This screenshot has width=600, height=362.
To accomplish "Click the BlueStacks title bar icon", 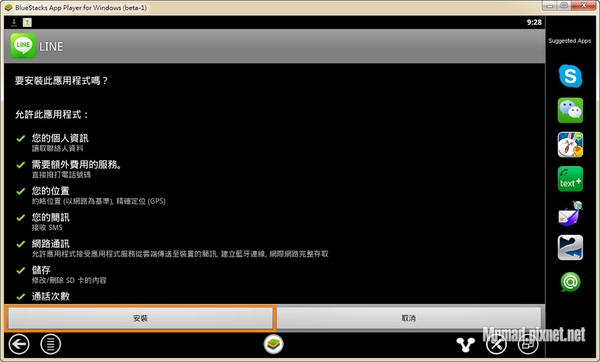I will (8, 7).
